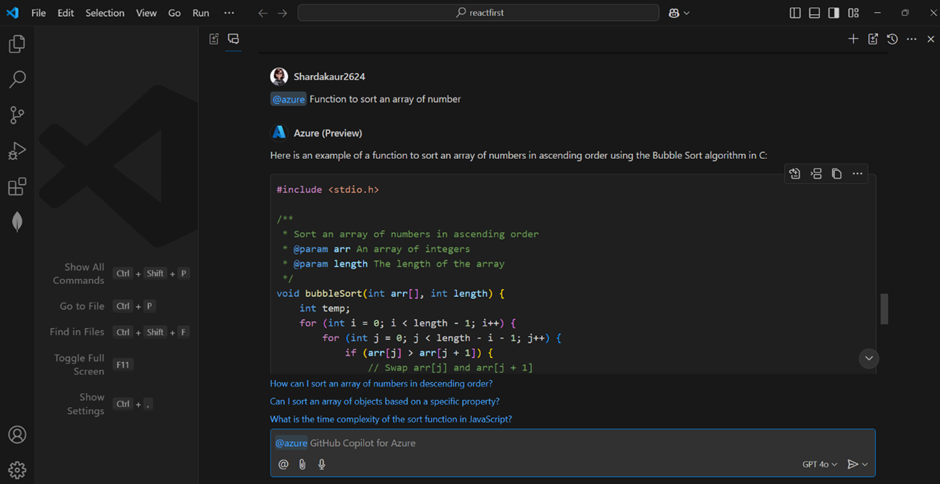Image resolution: width=940 pixels, height=484 pixels.
Task: Open the Selection menu
Action: [105, 13]
